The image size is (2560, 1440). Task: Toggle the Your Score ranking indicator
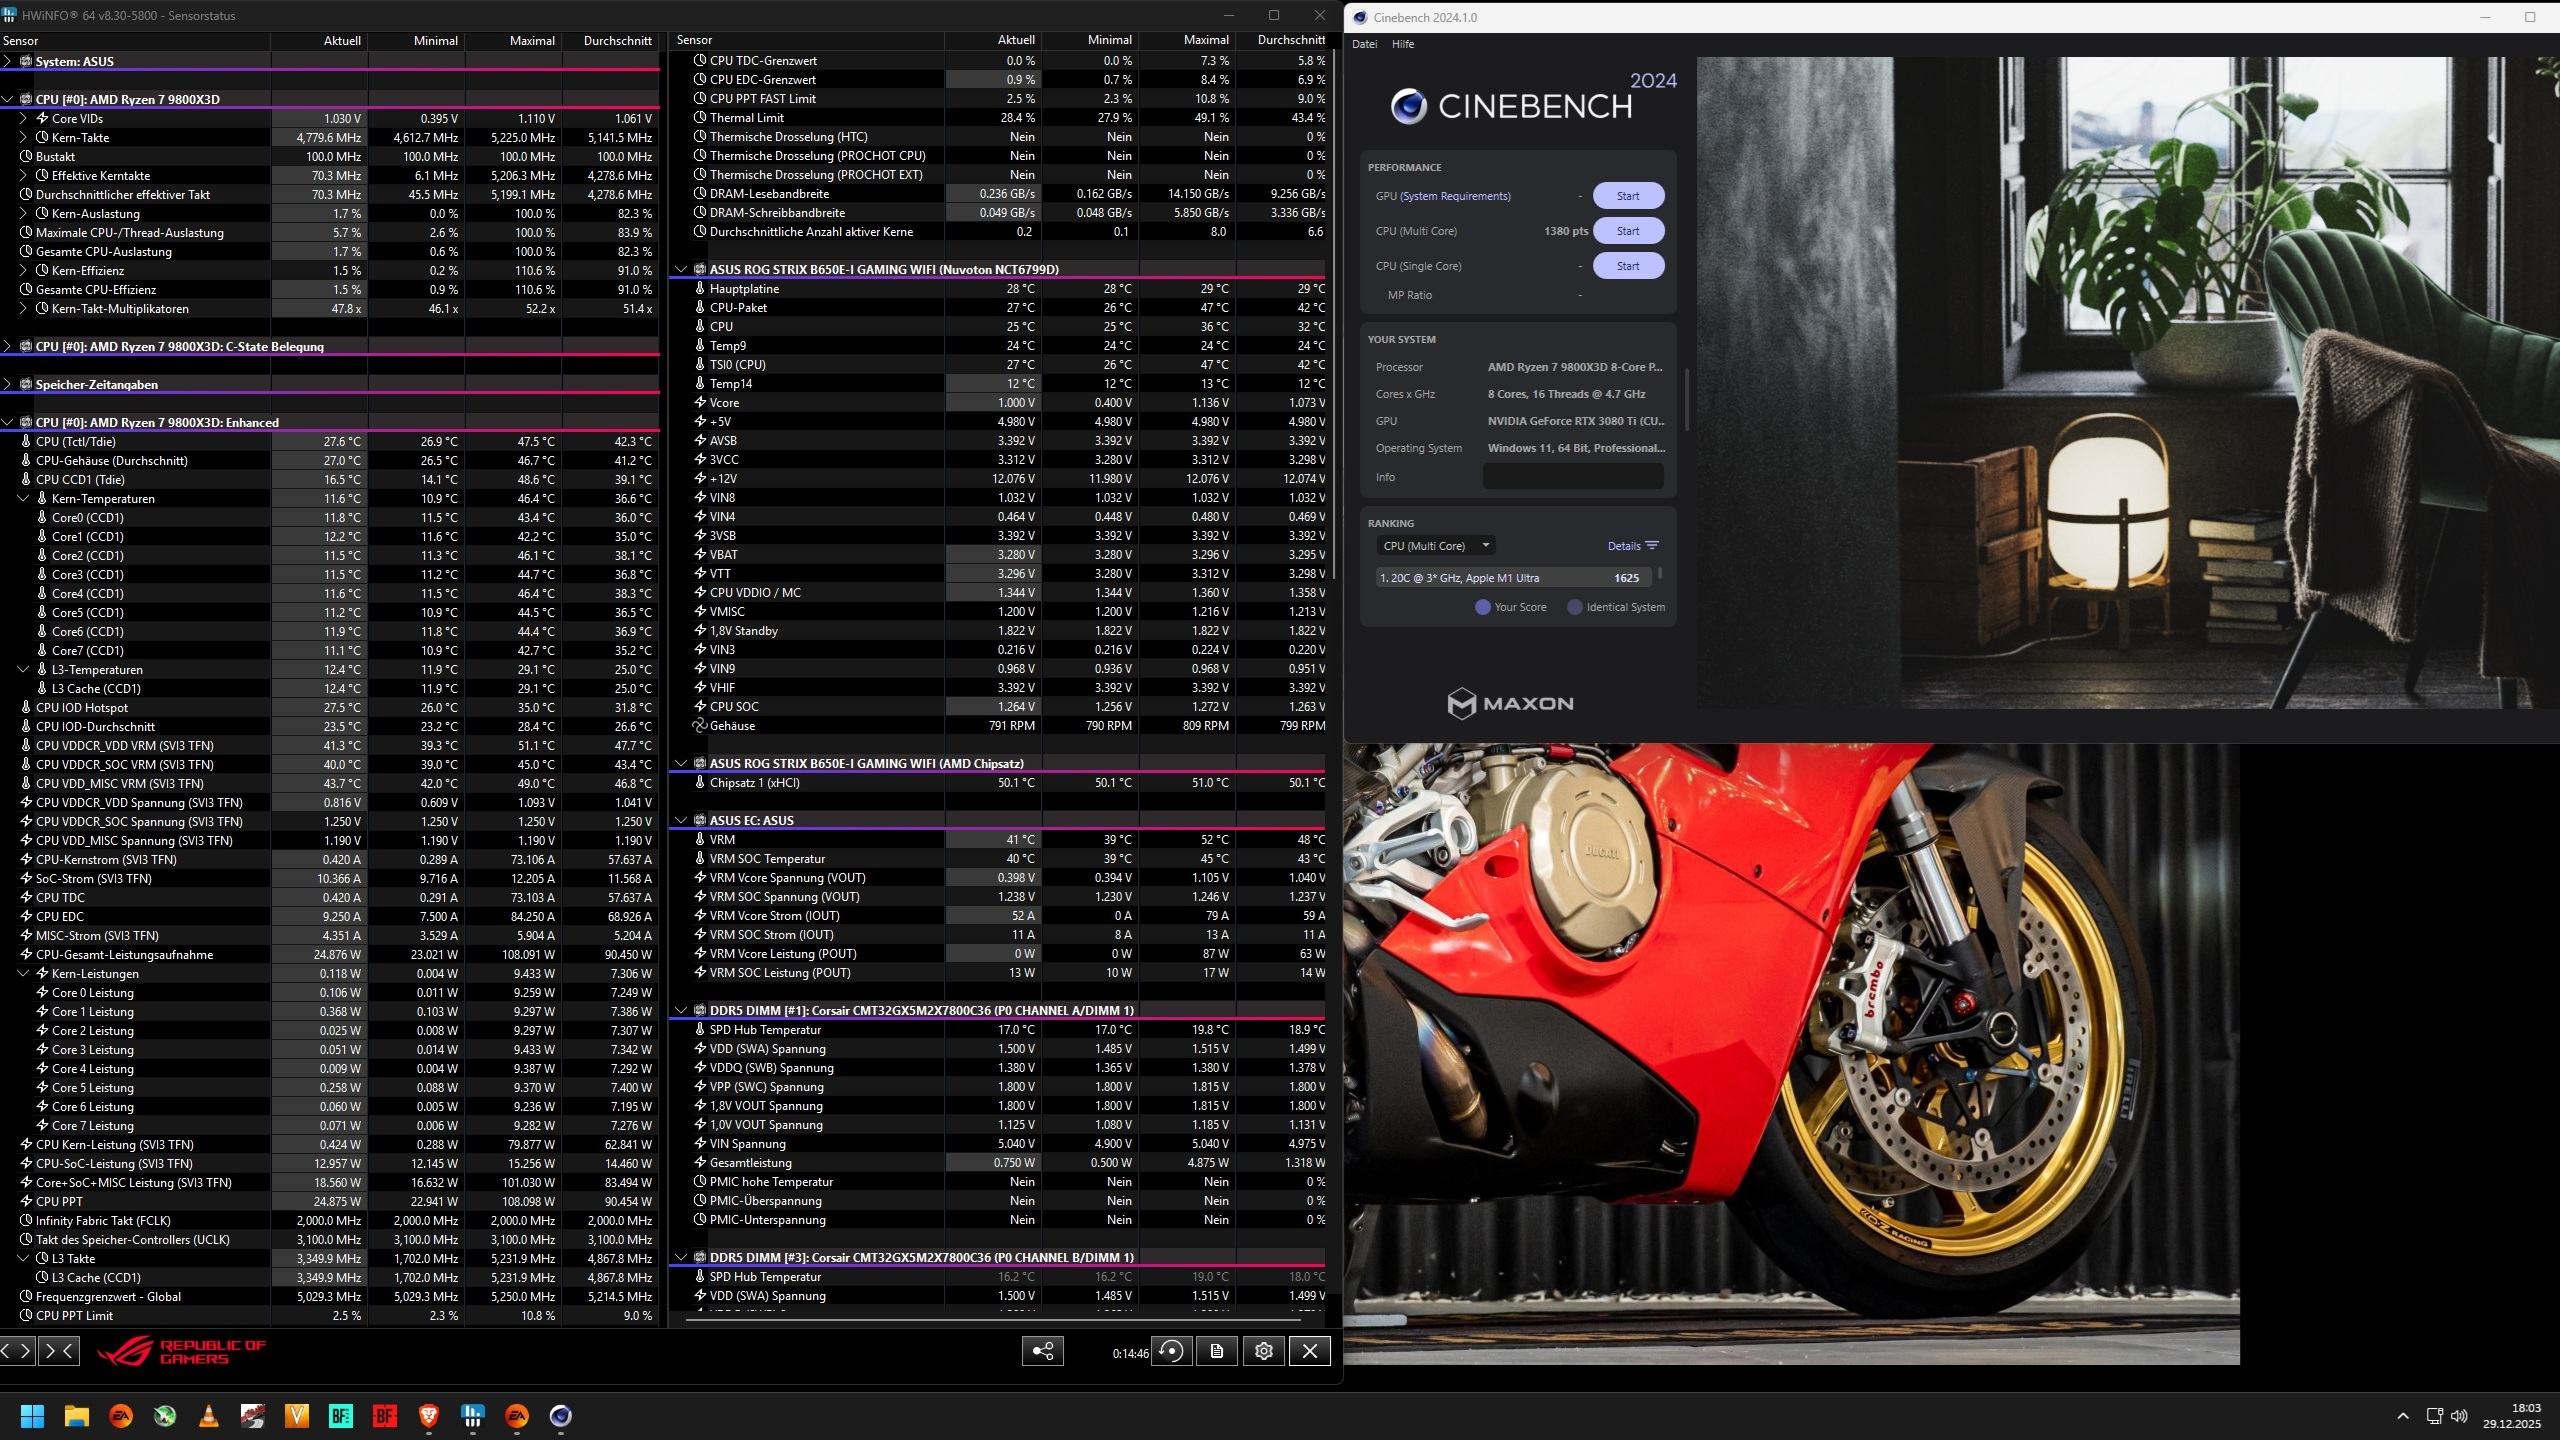coord(1483,607)
